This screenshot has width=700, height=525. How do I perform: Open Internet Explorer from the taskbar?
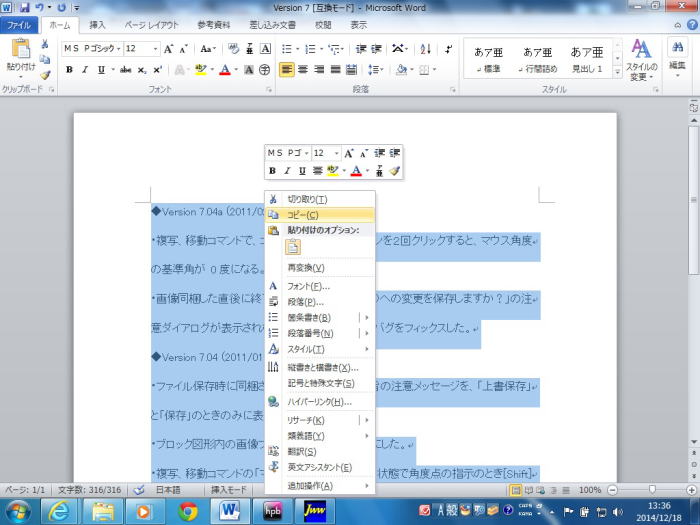[x=59, y=511]
